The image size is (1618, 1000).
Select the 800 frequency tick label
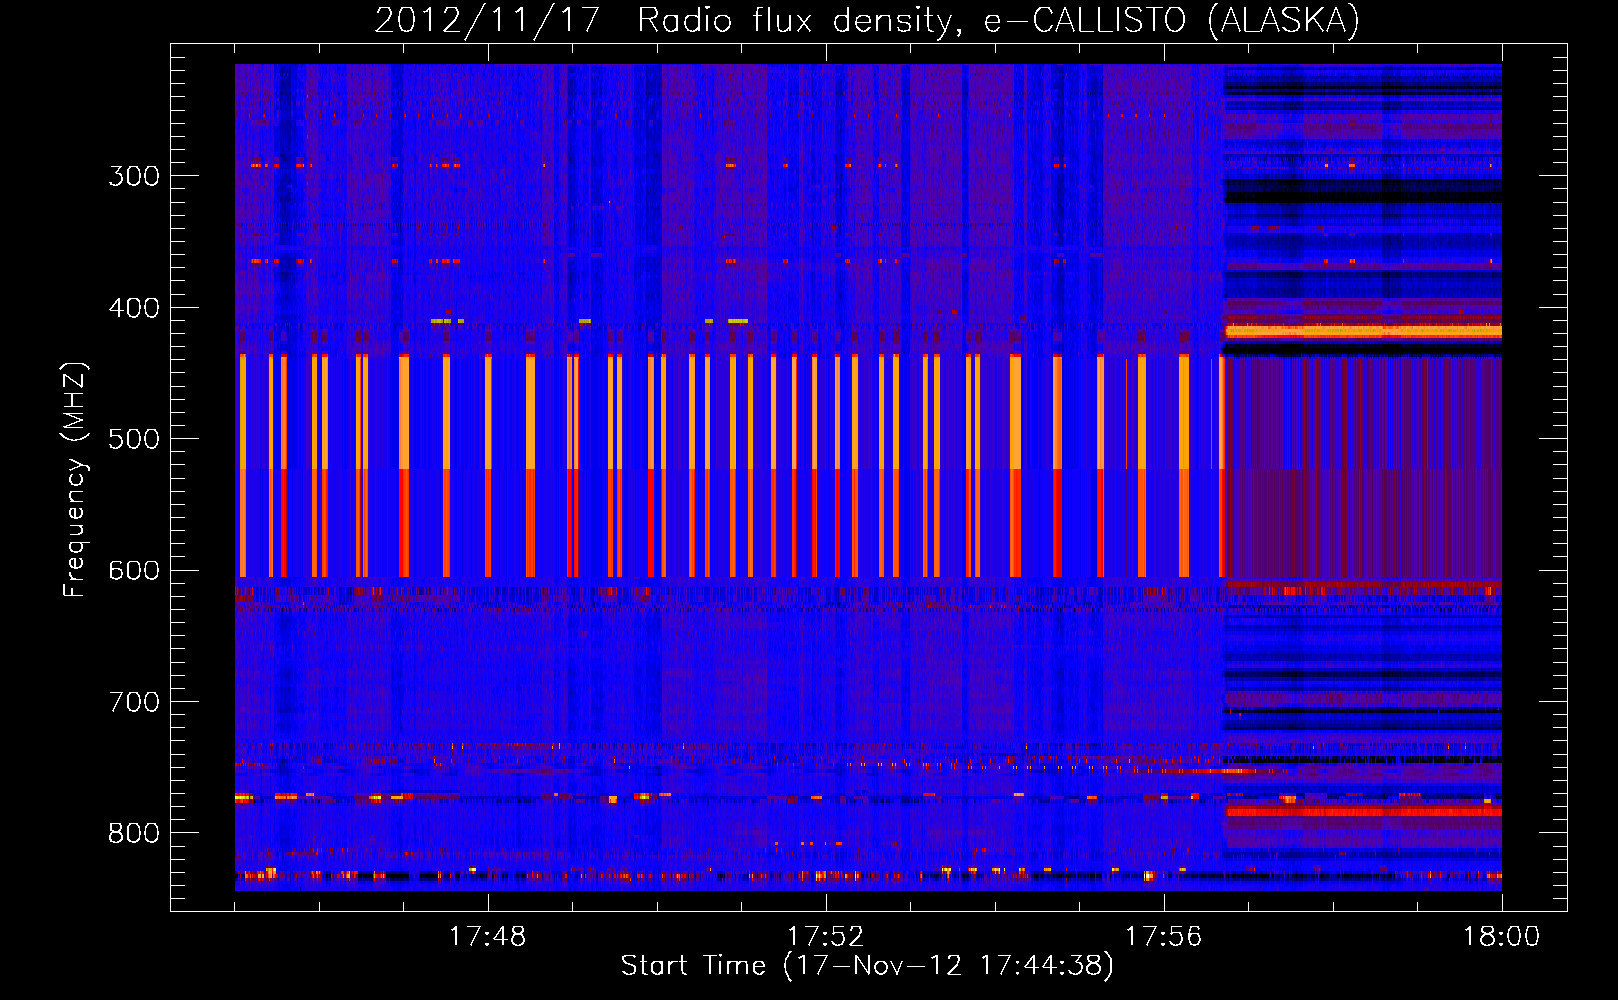(134, 834)
